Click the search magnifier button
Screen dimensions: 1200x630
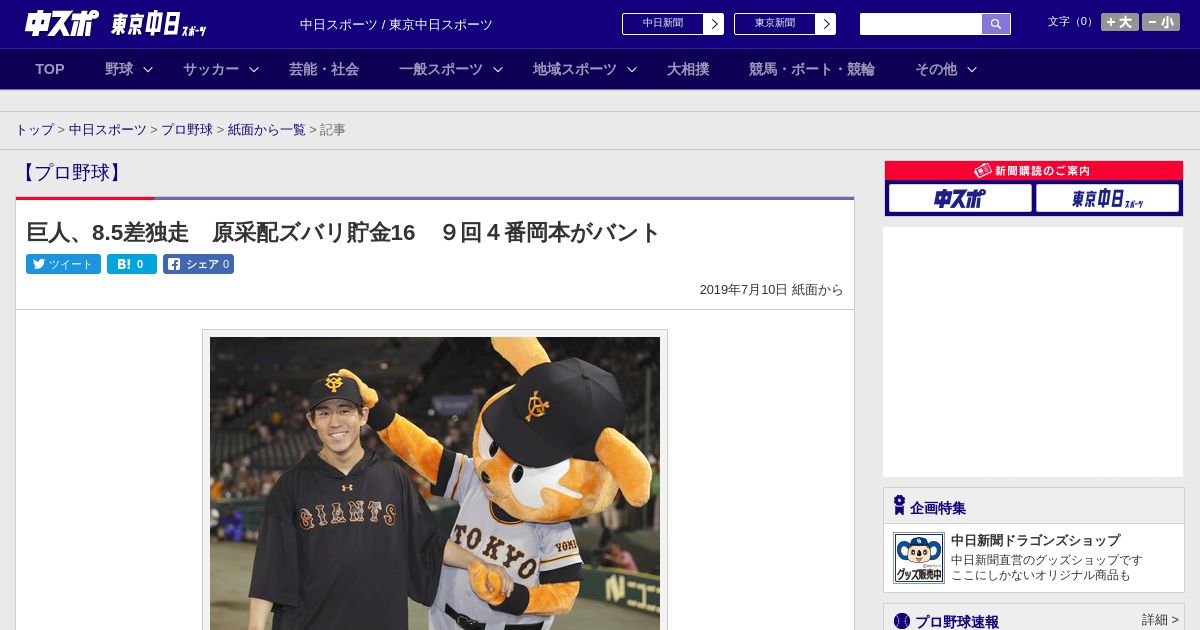tap(996, 24)
